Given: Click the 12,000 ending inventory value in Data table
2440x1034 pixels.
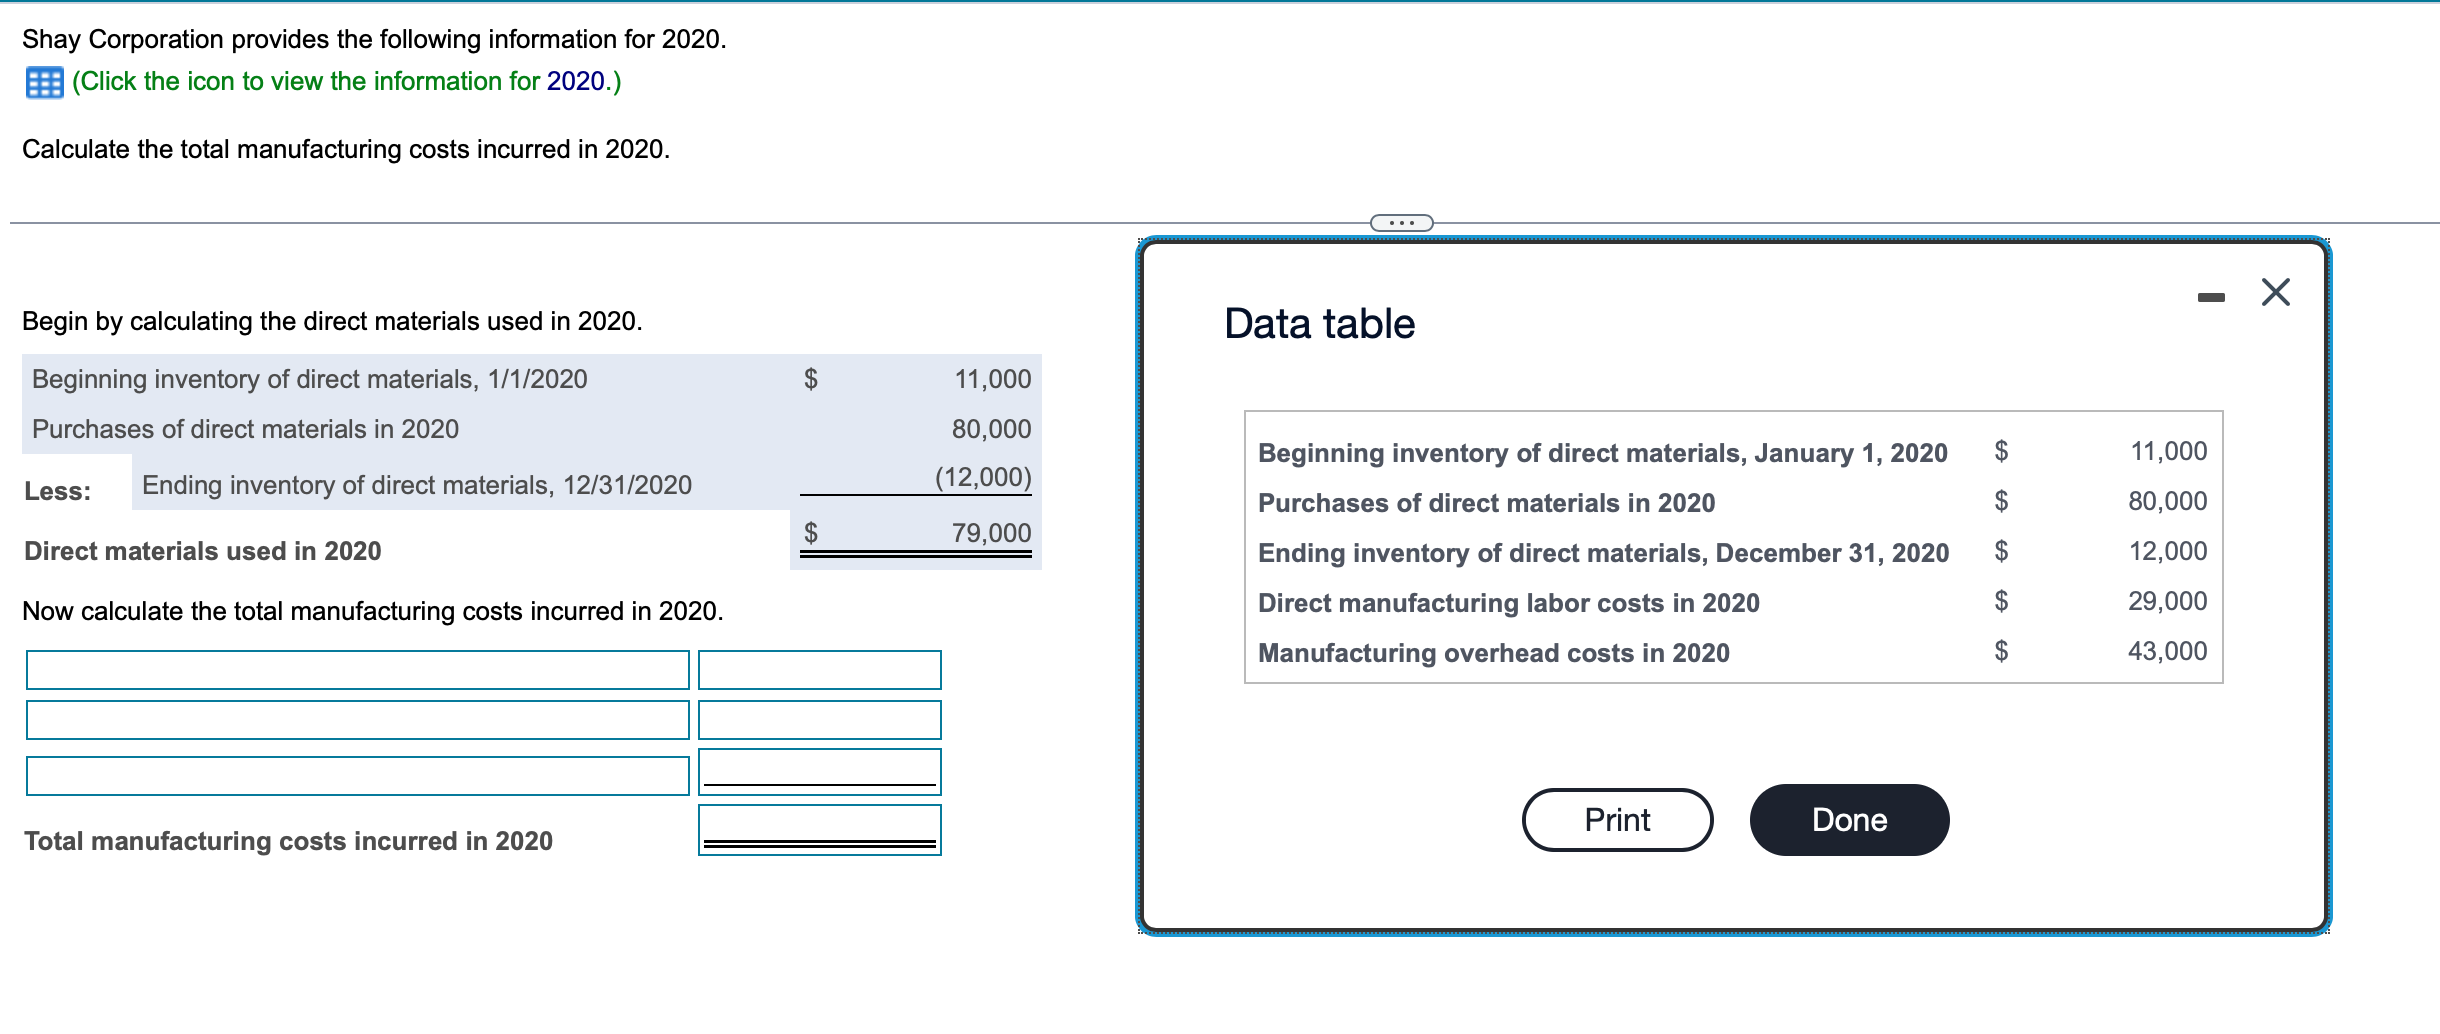Looking at the screenshot, I should [x=2167, y=551].
